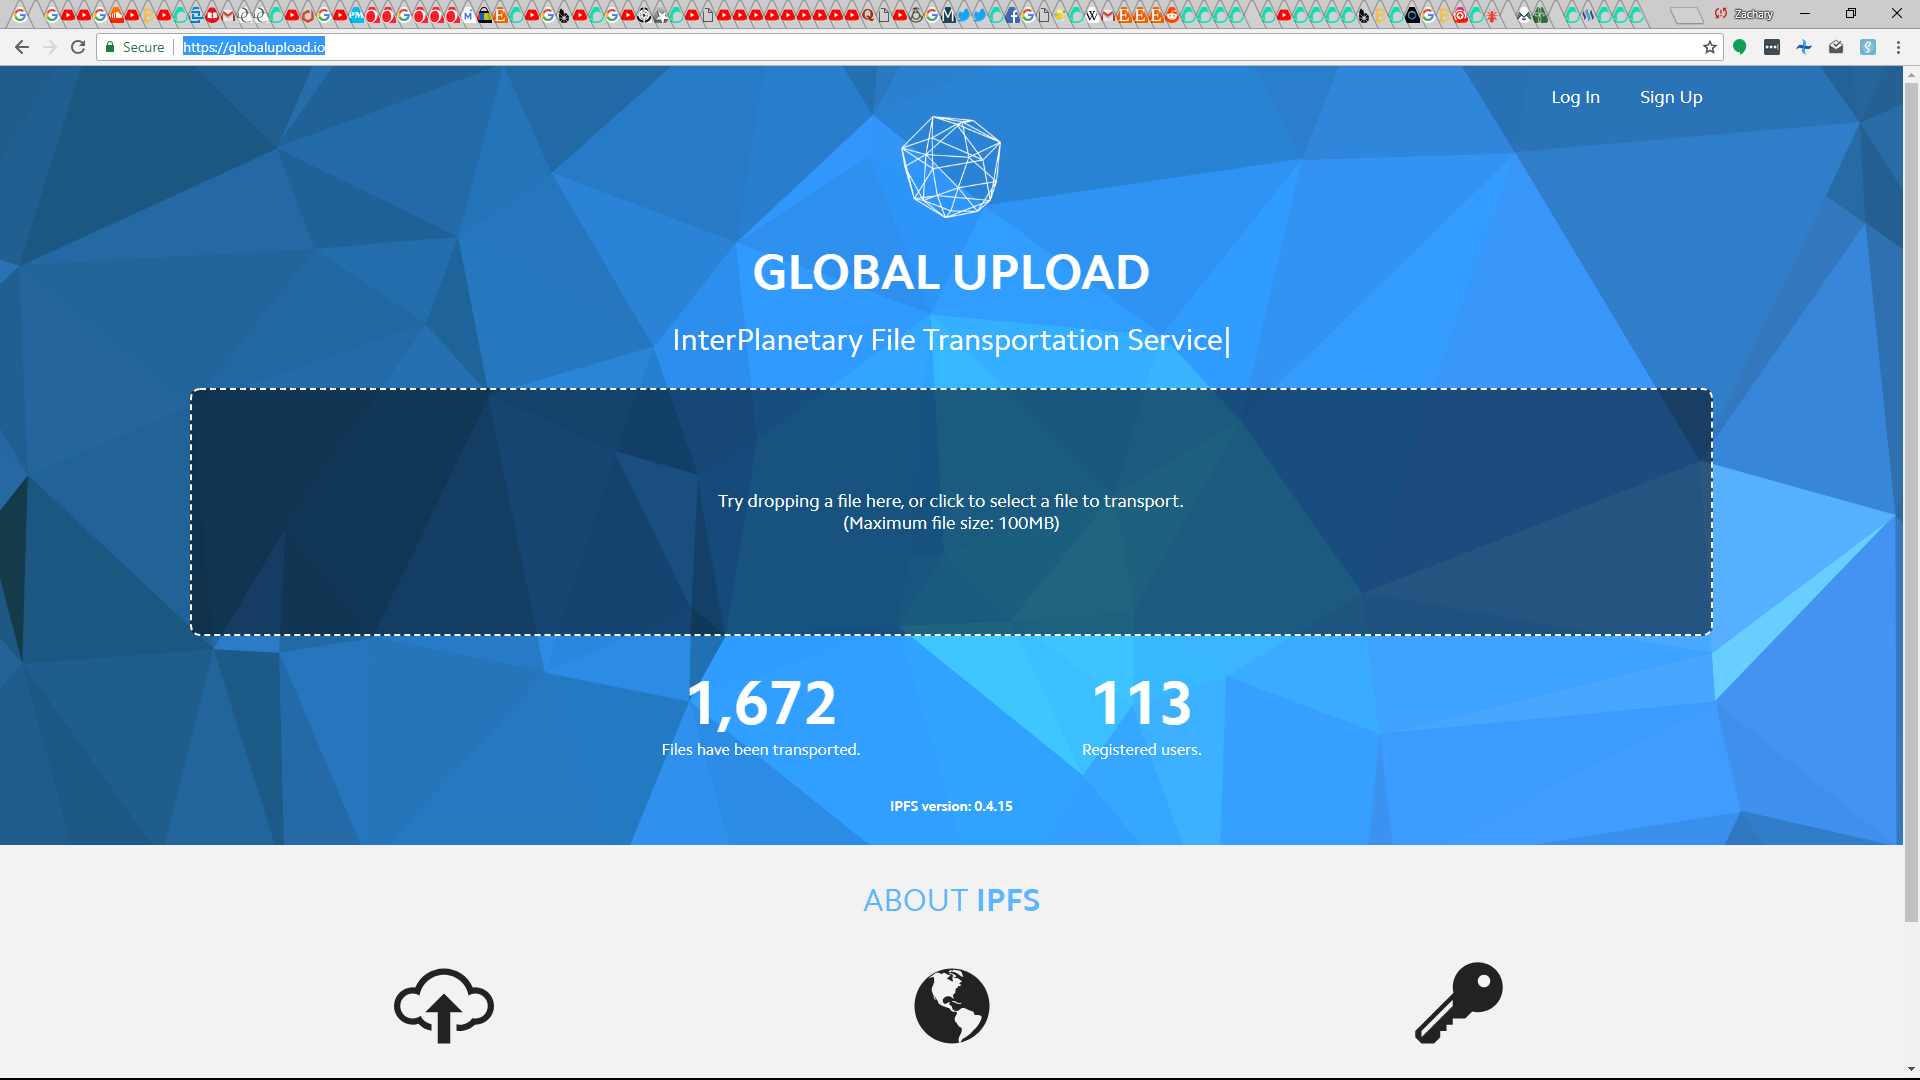
Task: Open the green Hangouts extension icon
Action: [1740, 47]
